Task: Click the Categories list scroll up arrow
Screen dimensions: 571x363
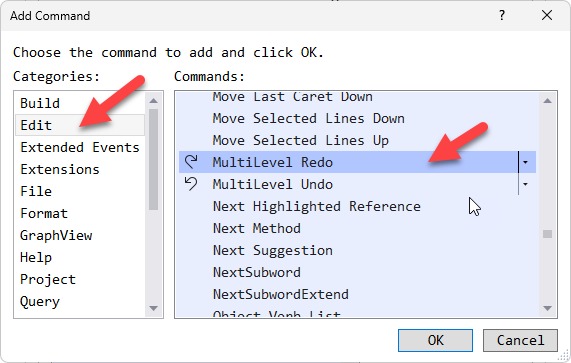Action: (154, 101)
